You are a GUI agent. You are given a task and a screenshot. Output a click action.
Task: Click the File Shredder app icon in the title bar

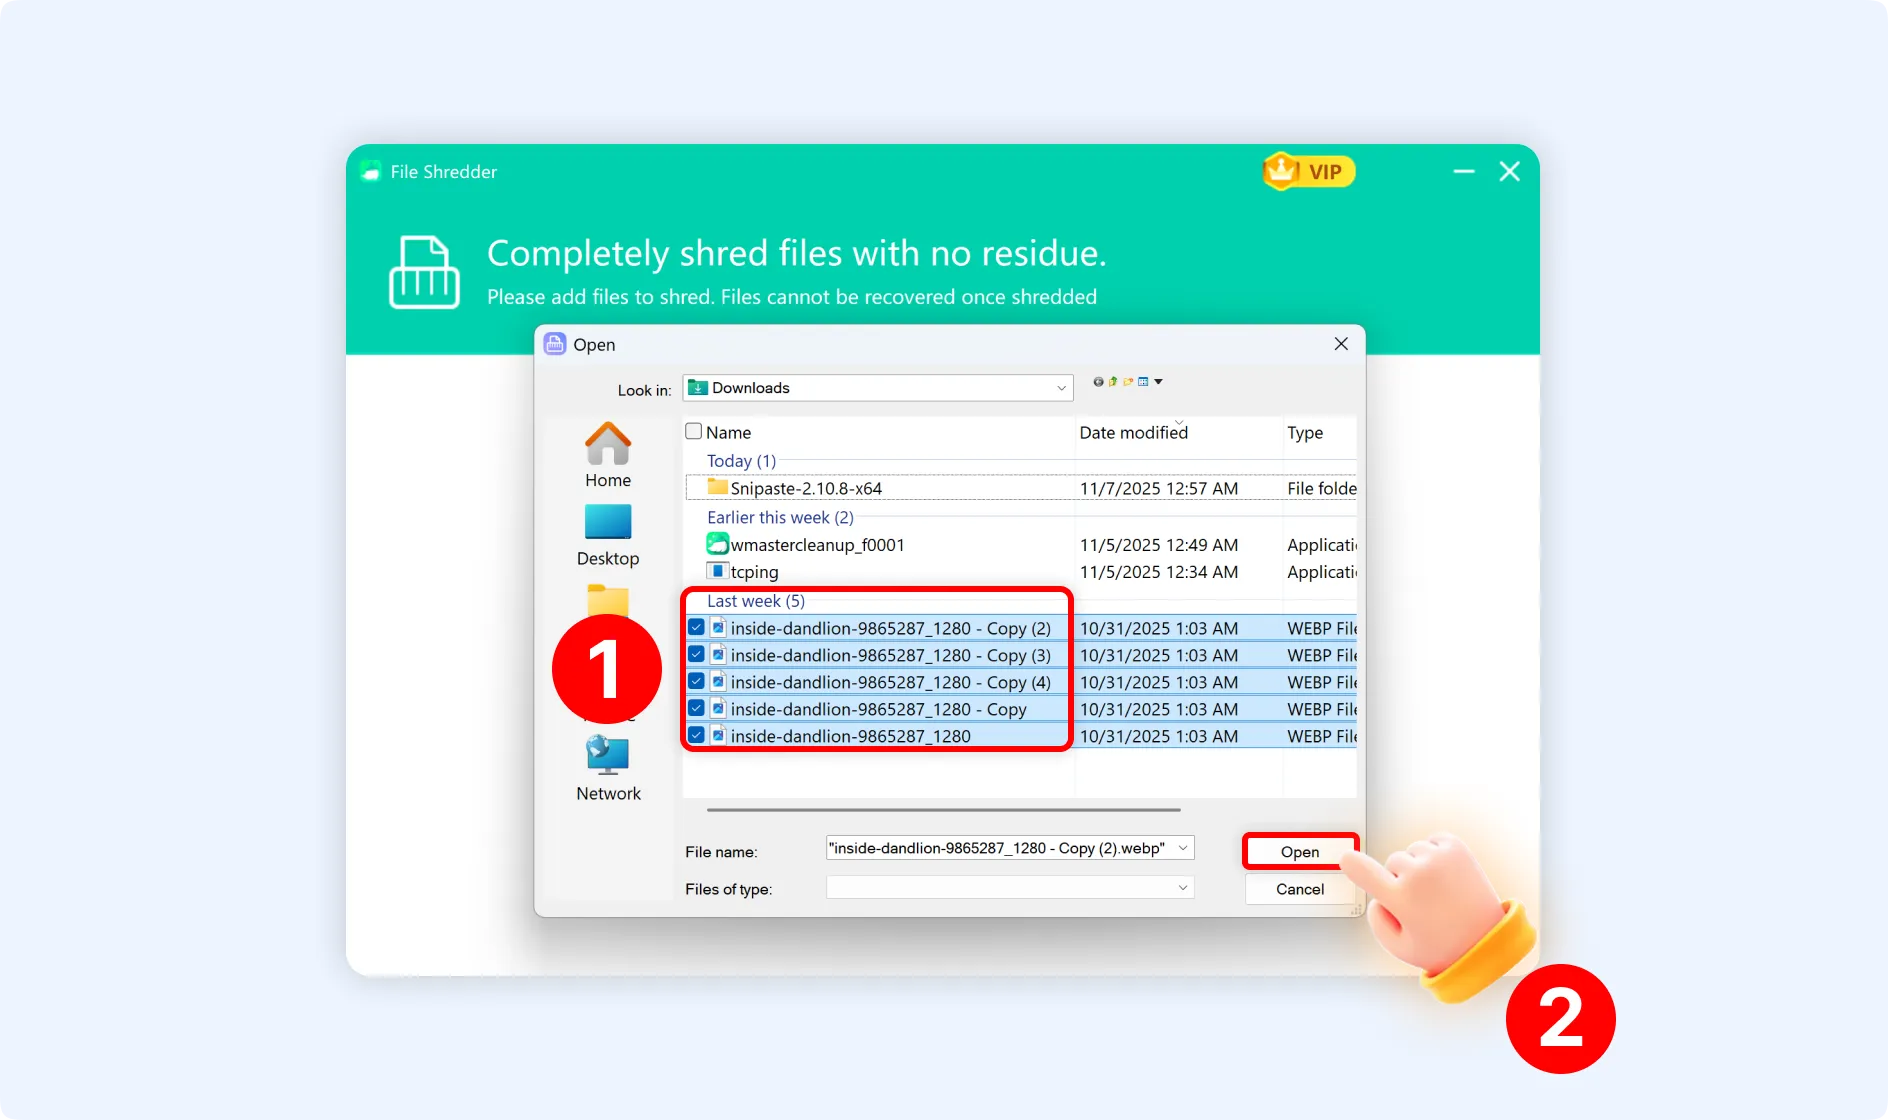coord(371,171)
